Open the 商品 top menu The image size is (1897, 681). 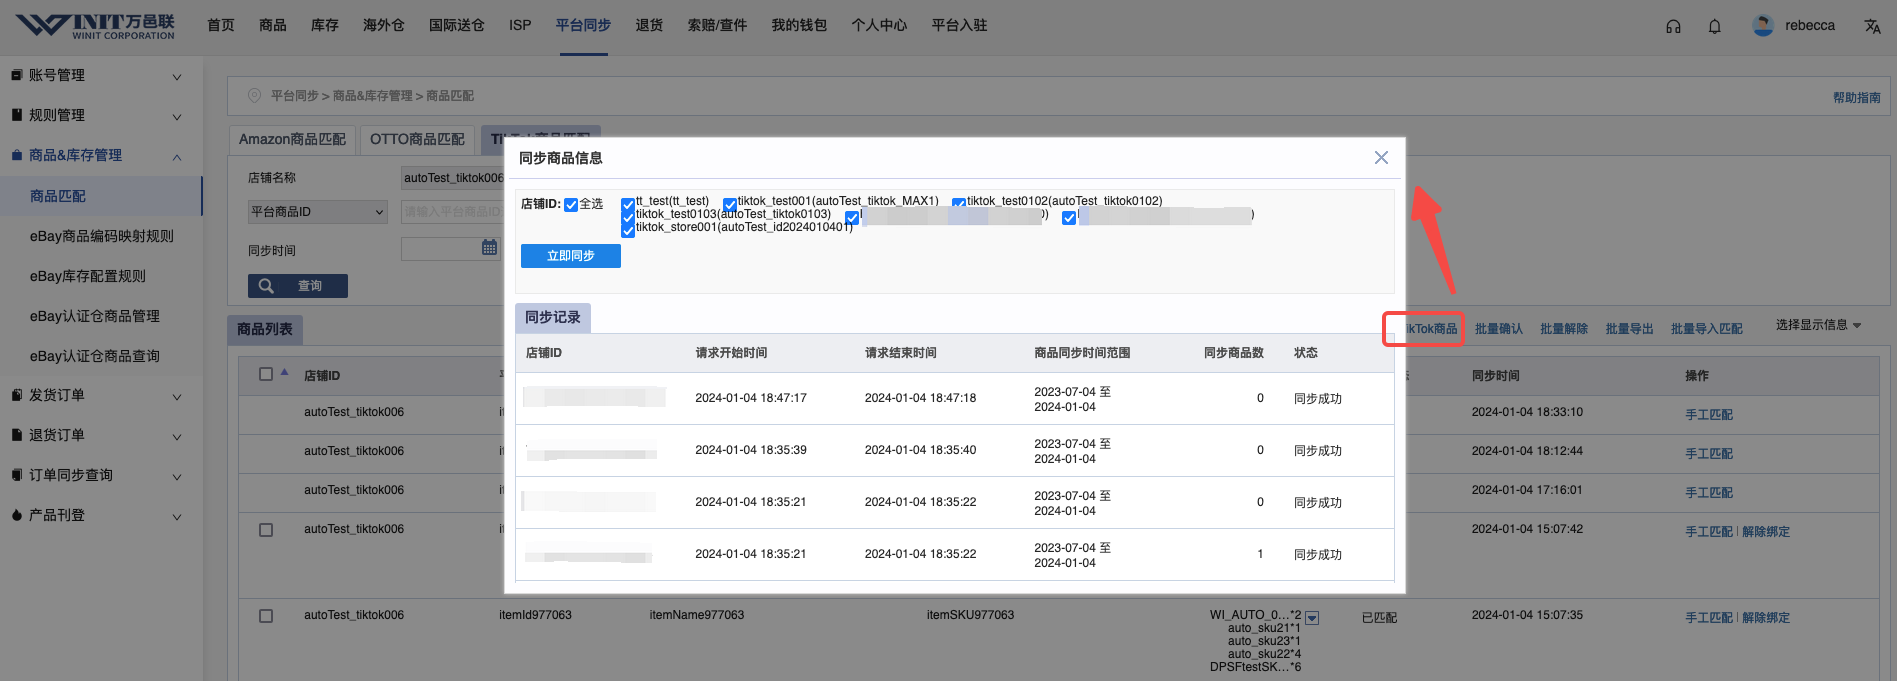273,25
